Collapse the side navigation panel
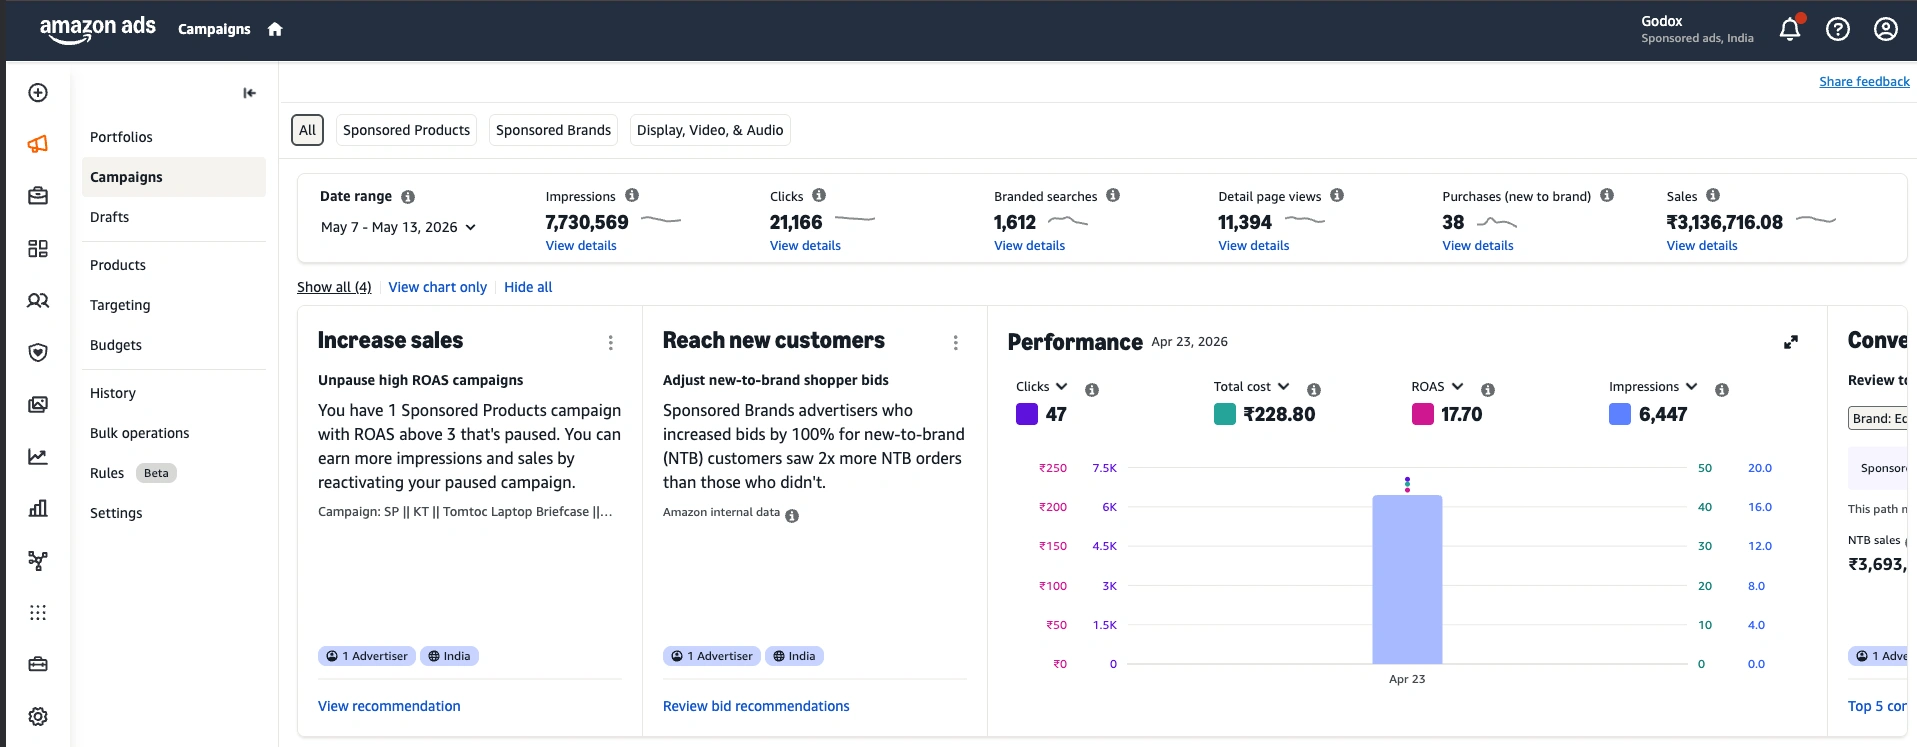1917x747 pixels. (249, 93)
